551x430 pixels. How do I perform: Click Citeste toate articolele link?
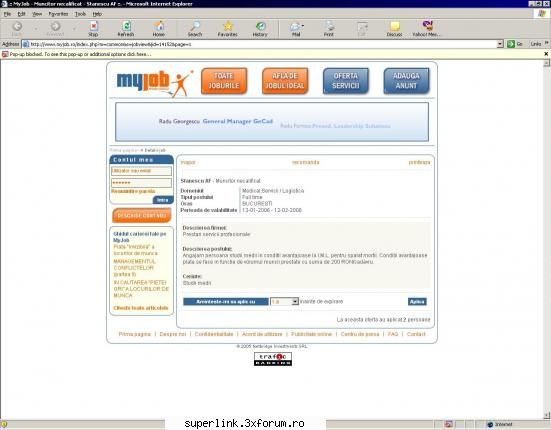coord(141,308)
